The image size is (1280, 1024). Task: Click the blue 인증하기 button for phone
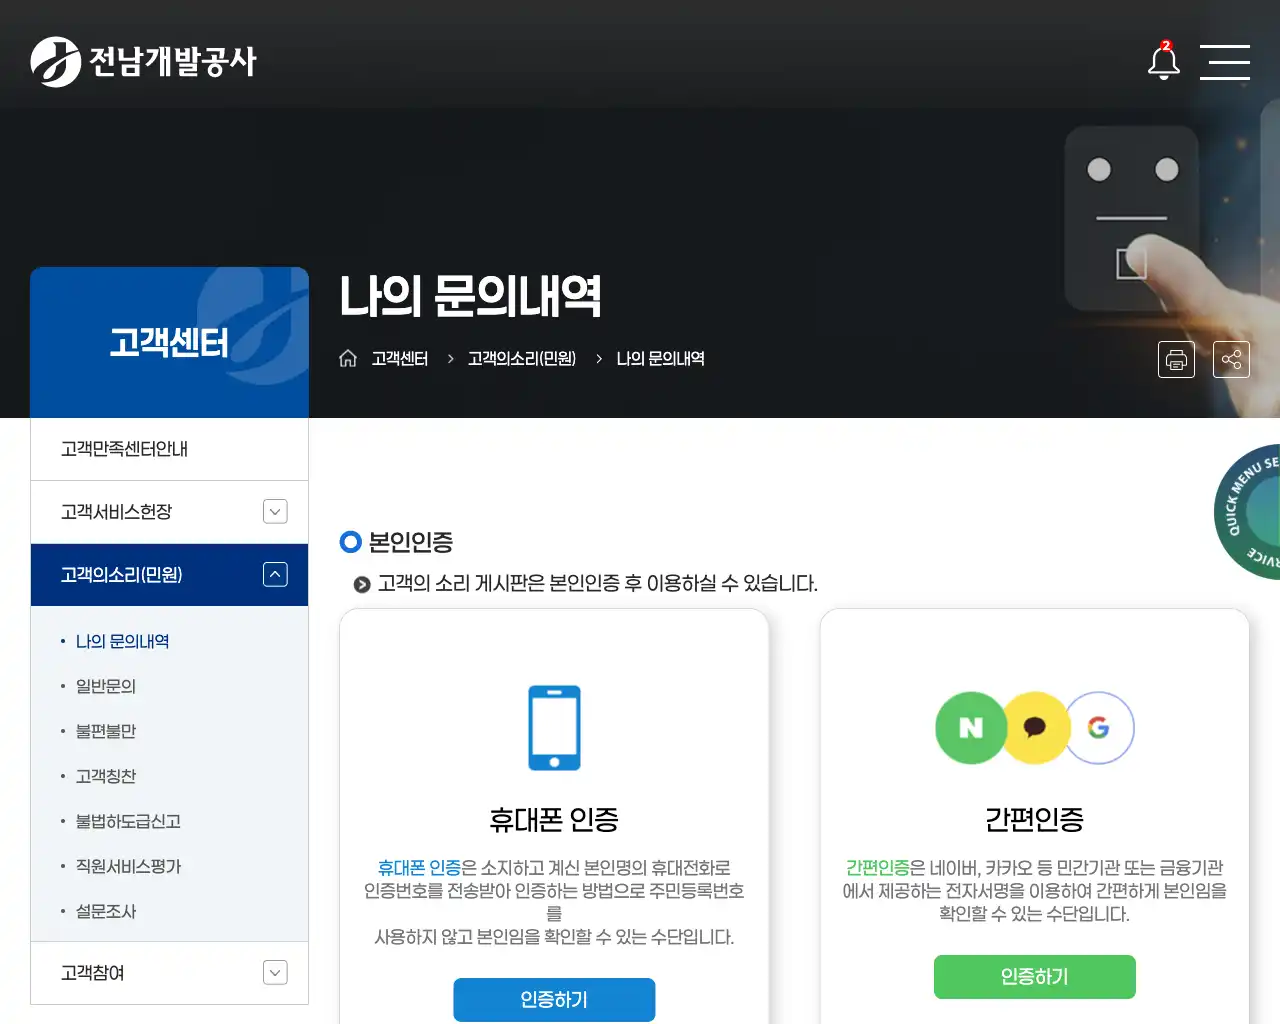click(x=554, y=1000)
